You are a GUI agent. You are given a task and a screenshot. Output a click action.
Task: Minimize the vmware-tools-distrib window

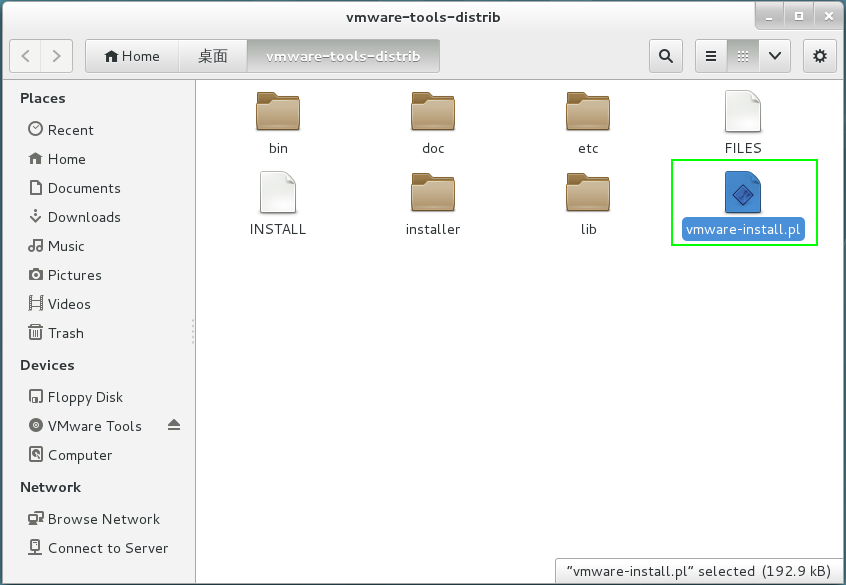click(x=769, y=16)
